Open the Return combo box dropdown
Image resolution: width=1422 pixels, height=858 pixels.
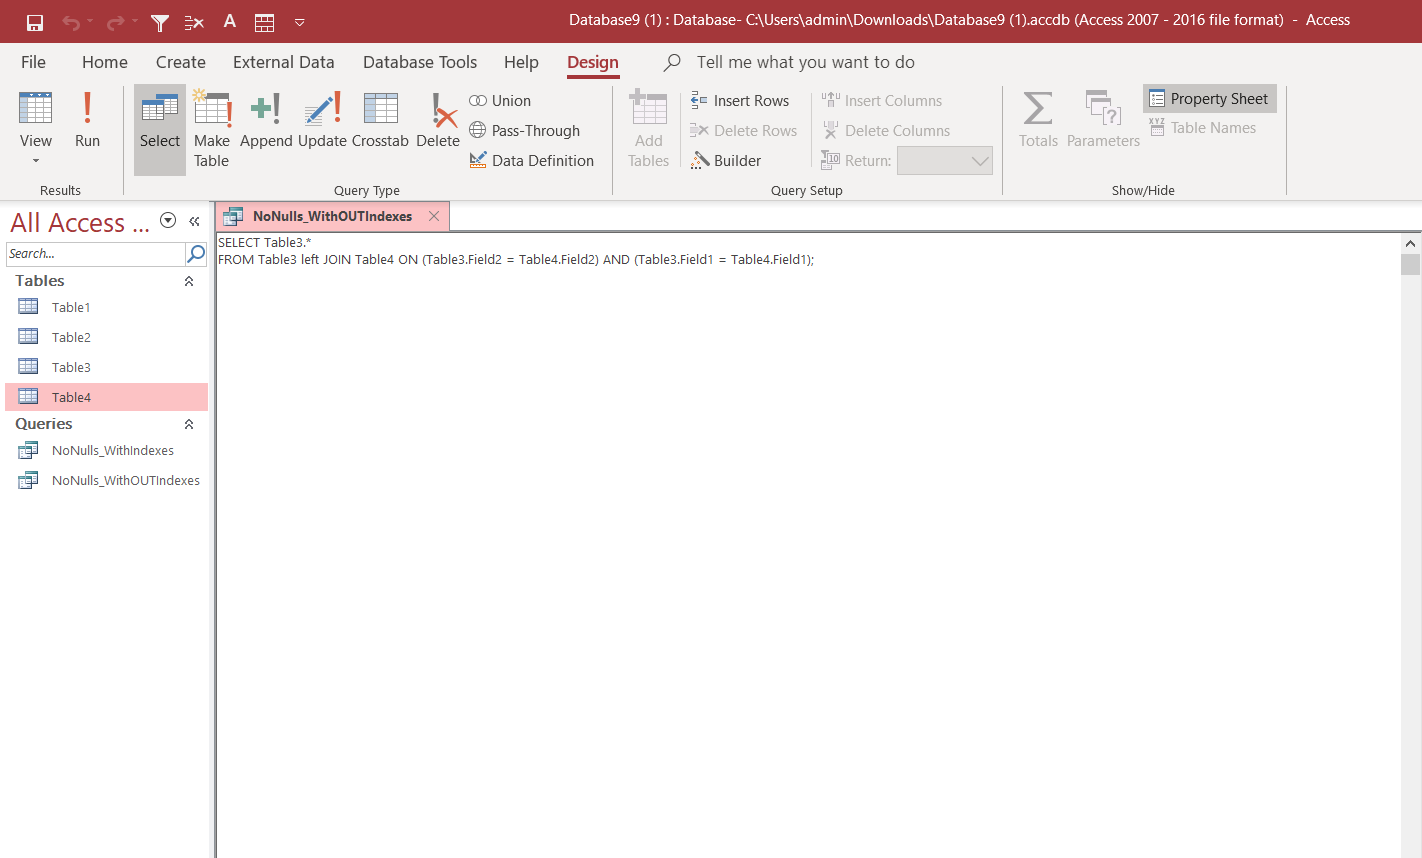(980, 161)
